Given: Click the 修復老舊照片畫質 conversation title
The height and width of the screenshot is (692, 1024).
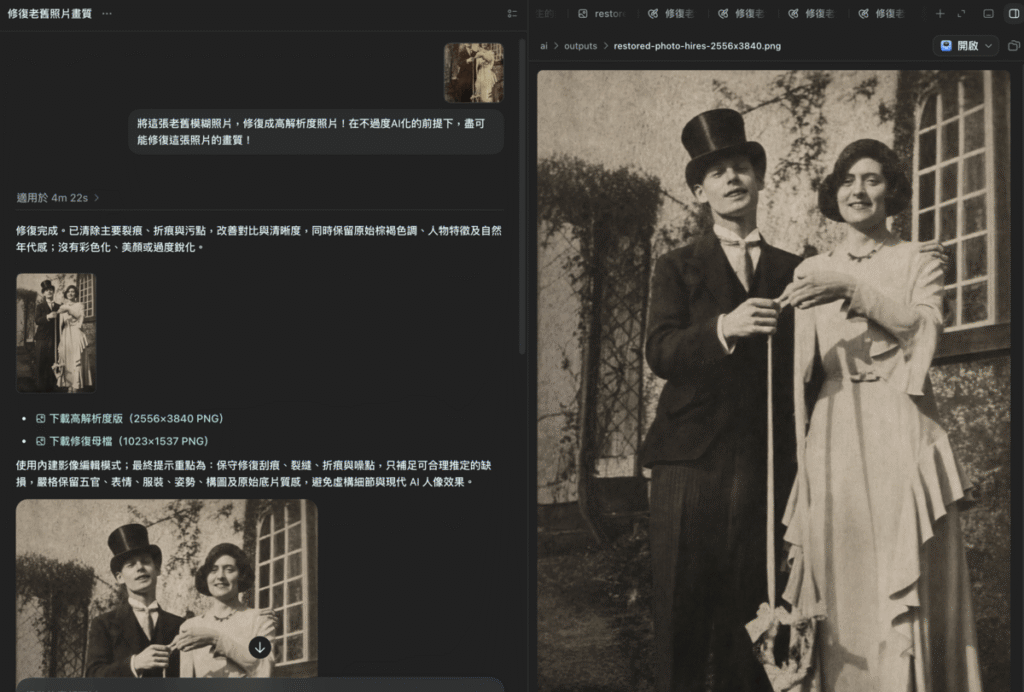Looking at the screenshot, I should pyautogui.click(x=50, y=14).
